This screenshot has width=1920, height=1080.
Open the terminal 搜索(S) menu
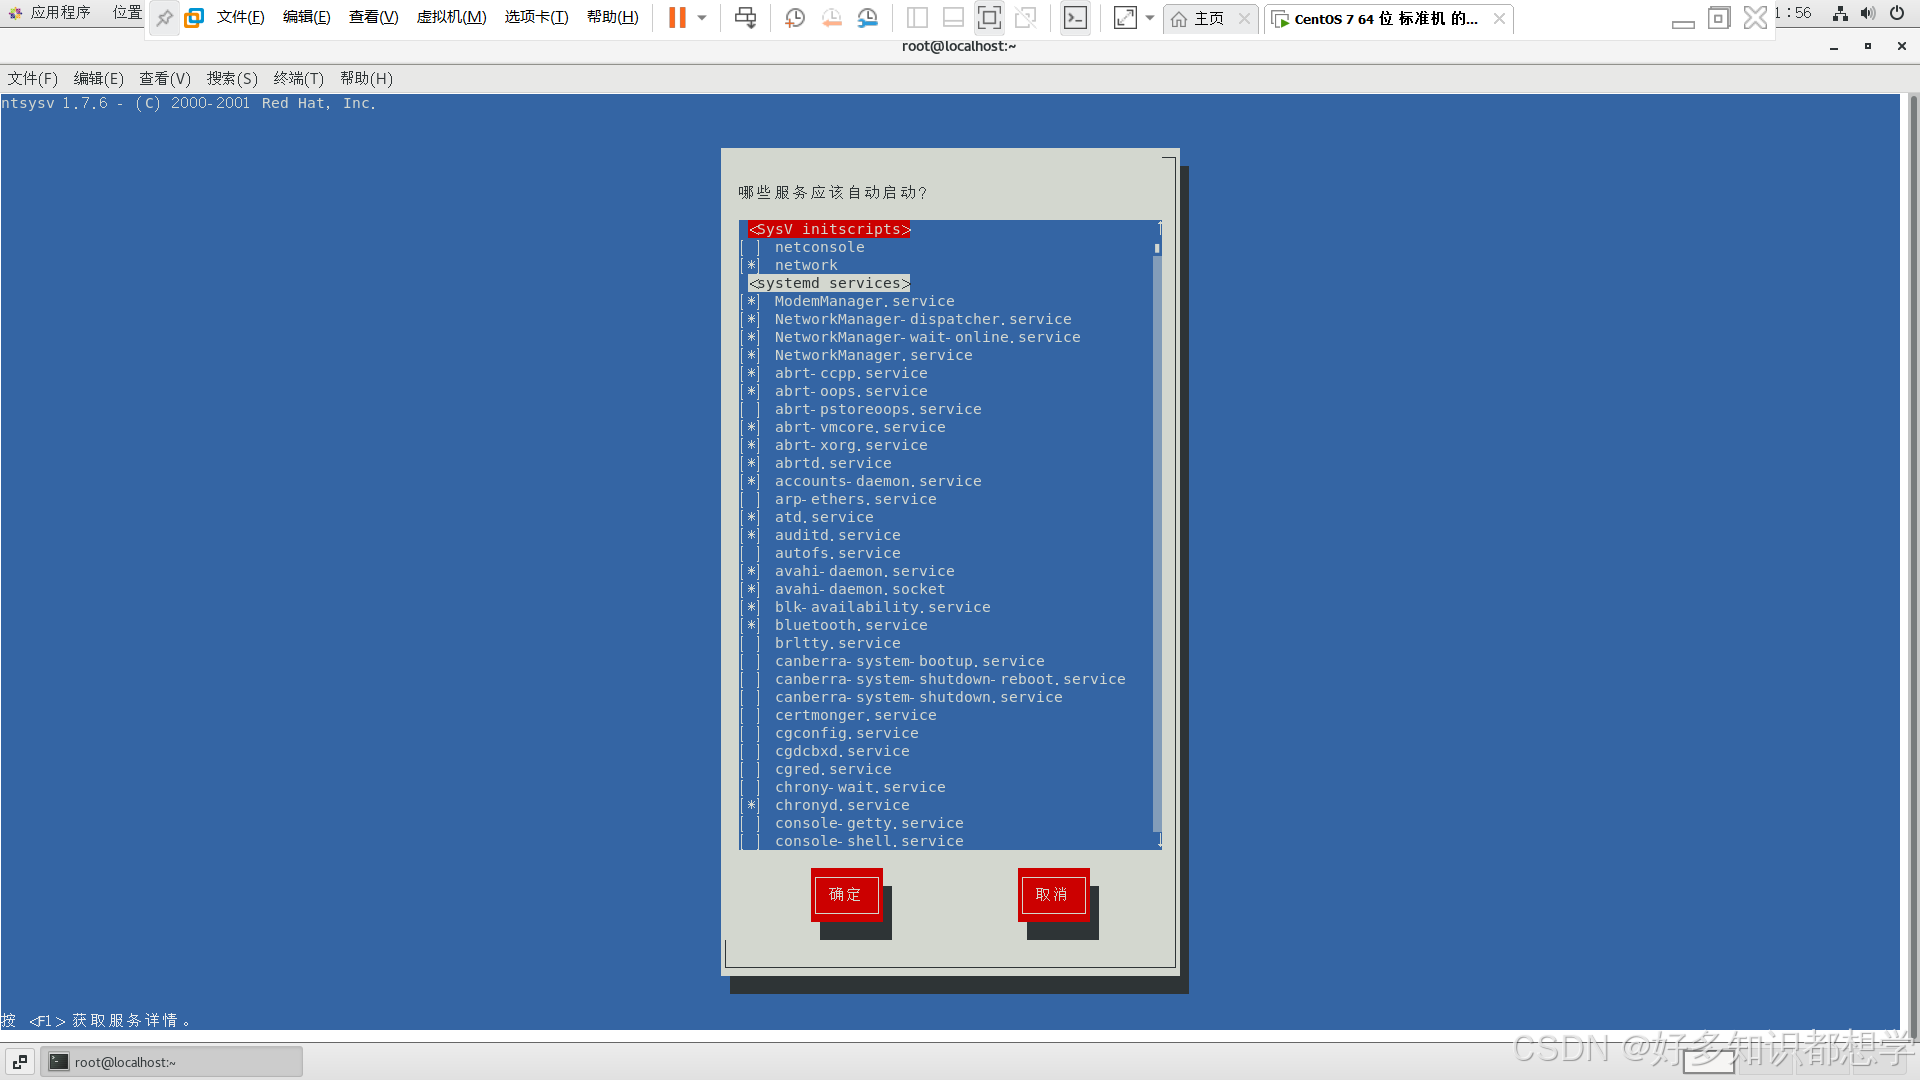coord(232,78)
